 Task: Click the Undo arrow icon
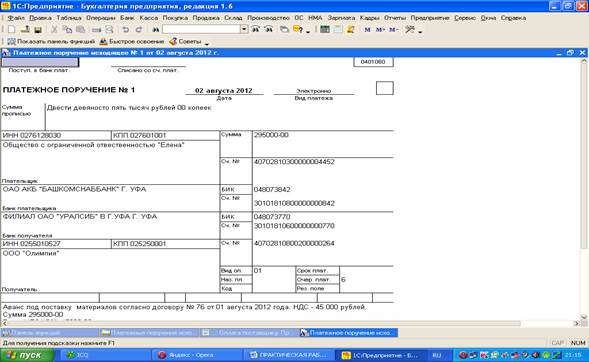click(x=126, y=29)
